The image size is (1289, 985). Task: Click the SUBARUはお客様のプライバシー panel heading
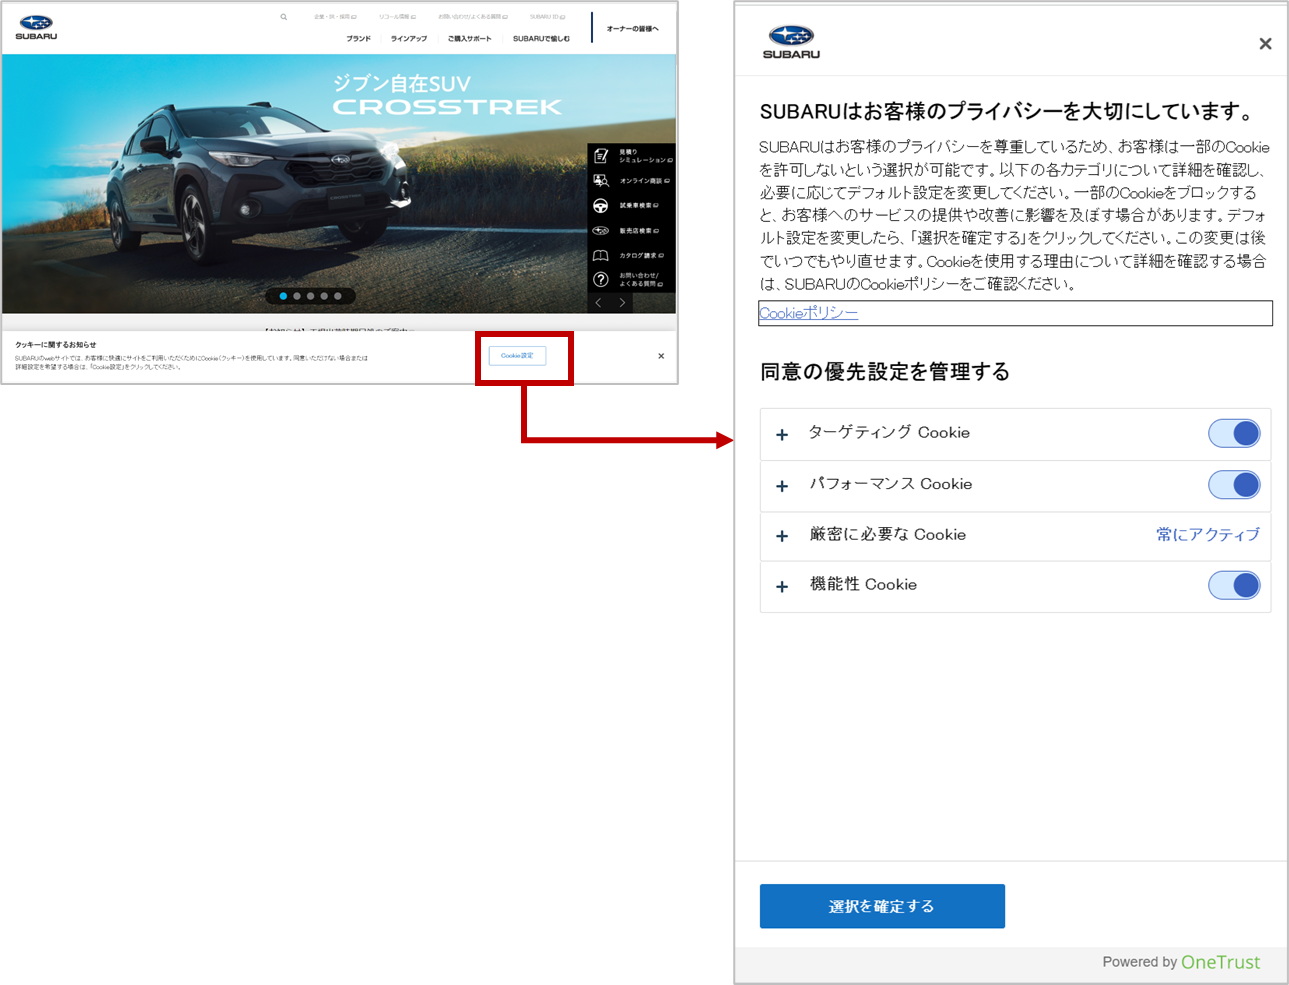1007,111
